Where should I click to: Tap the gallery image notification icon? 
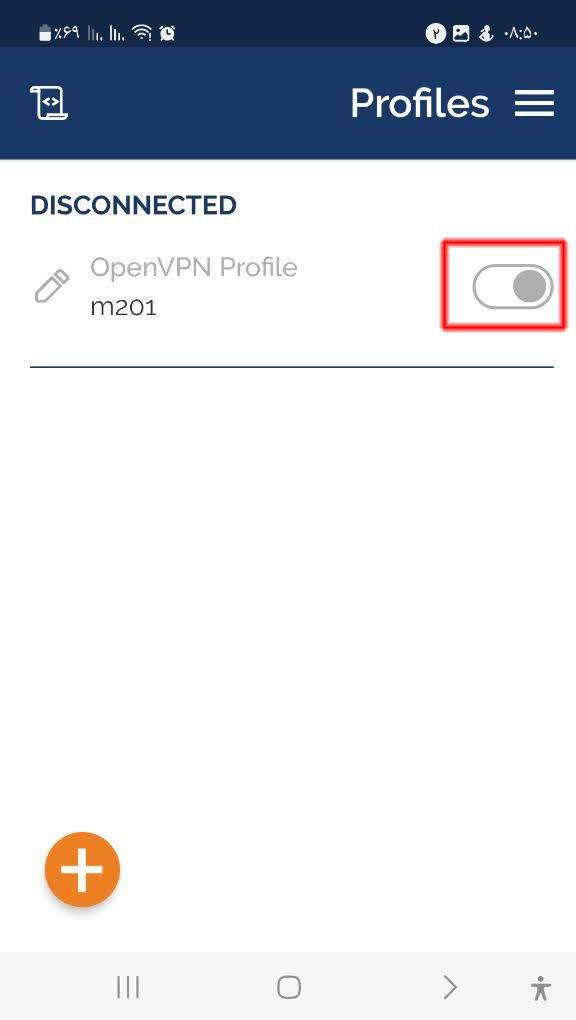tap(461, 33)
